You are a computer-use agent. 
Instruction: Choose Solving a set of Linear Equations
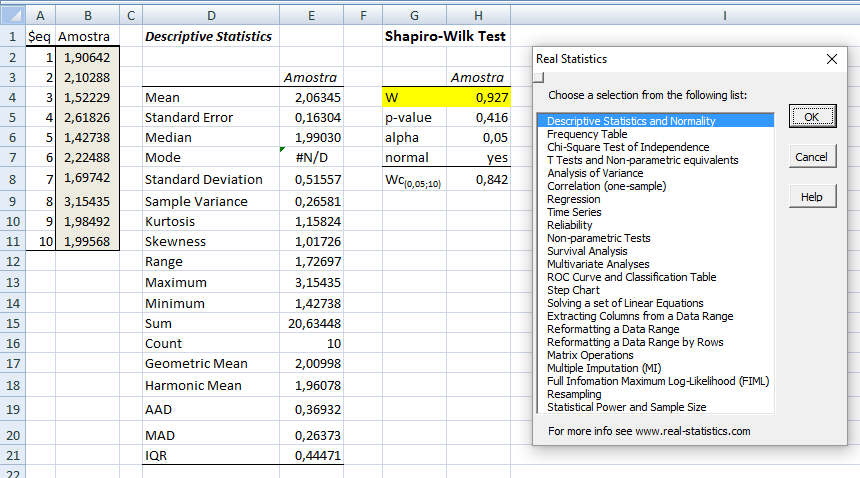point(655,304)
